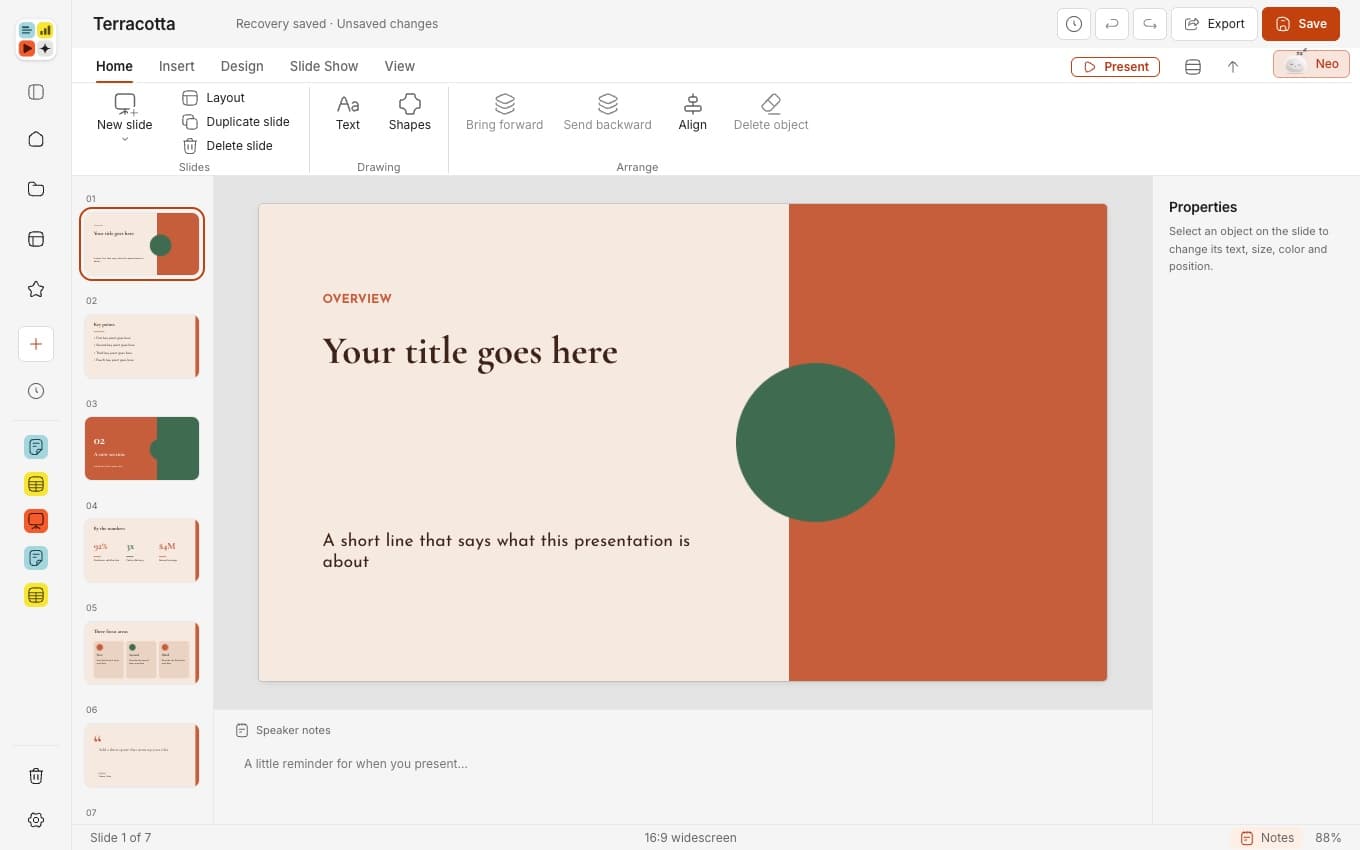This screenshot has width=1360, height=850.
Task: Click the database stack icon beside Present
Action: (x=1193, y=67)
